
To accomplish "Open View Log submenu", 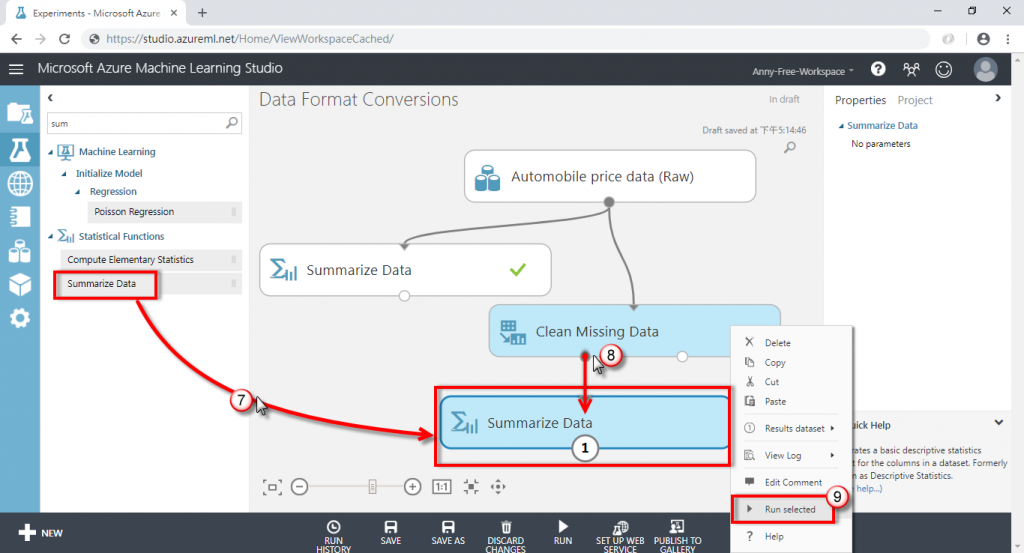I will pos(791,455).
